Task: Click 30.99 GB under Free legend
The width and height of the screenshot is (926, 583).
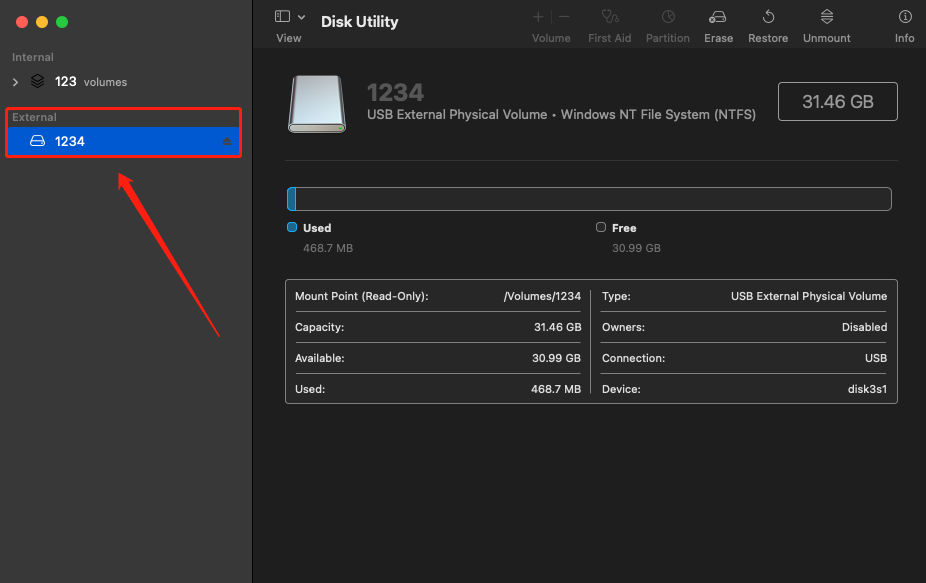Action: (x=636, y=248)
